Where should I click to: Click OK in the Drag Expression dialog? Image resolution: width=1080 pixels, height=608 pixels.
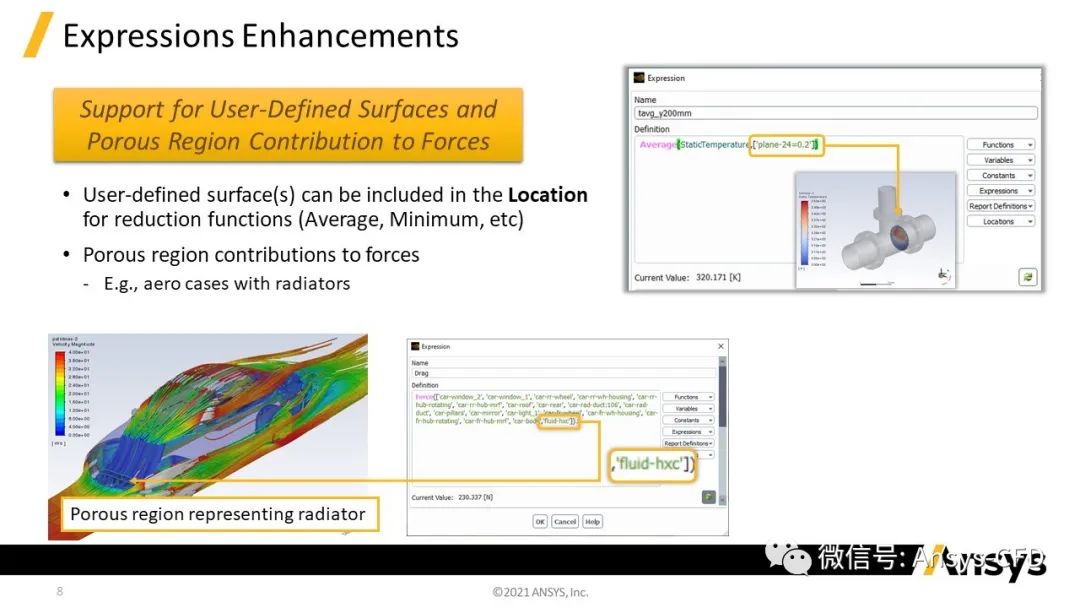coord(540,521)
